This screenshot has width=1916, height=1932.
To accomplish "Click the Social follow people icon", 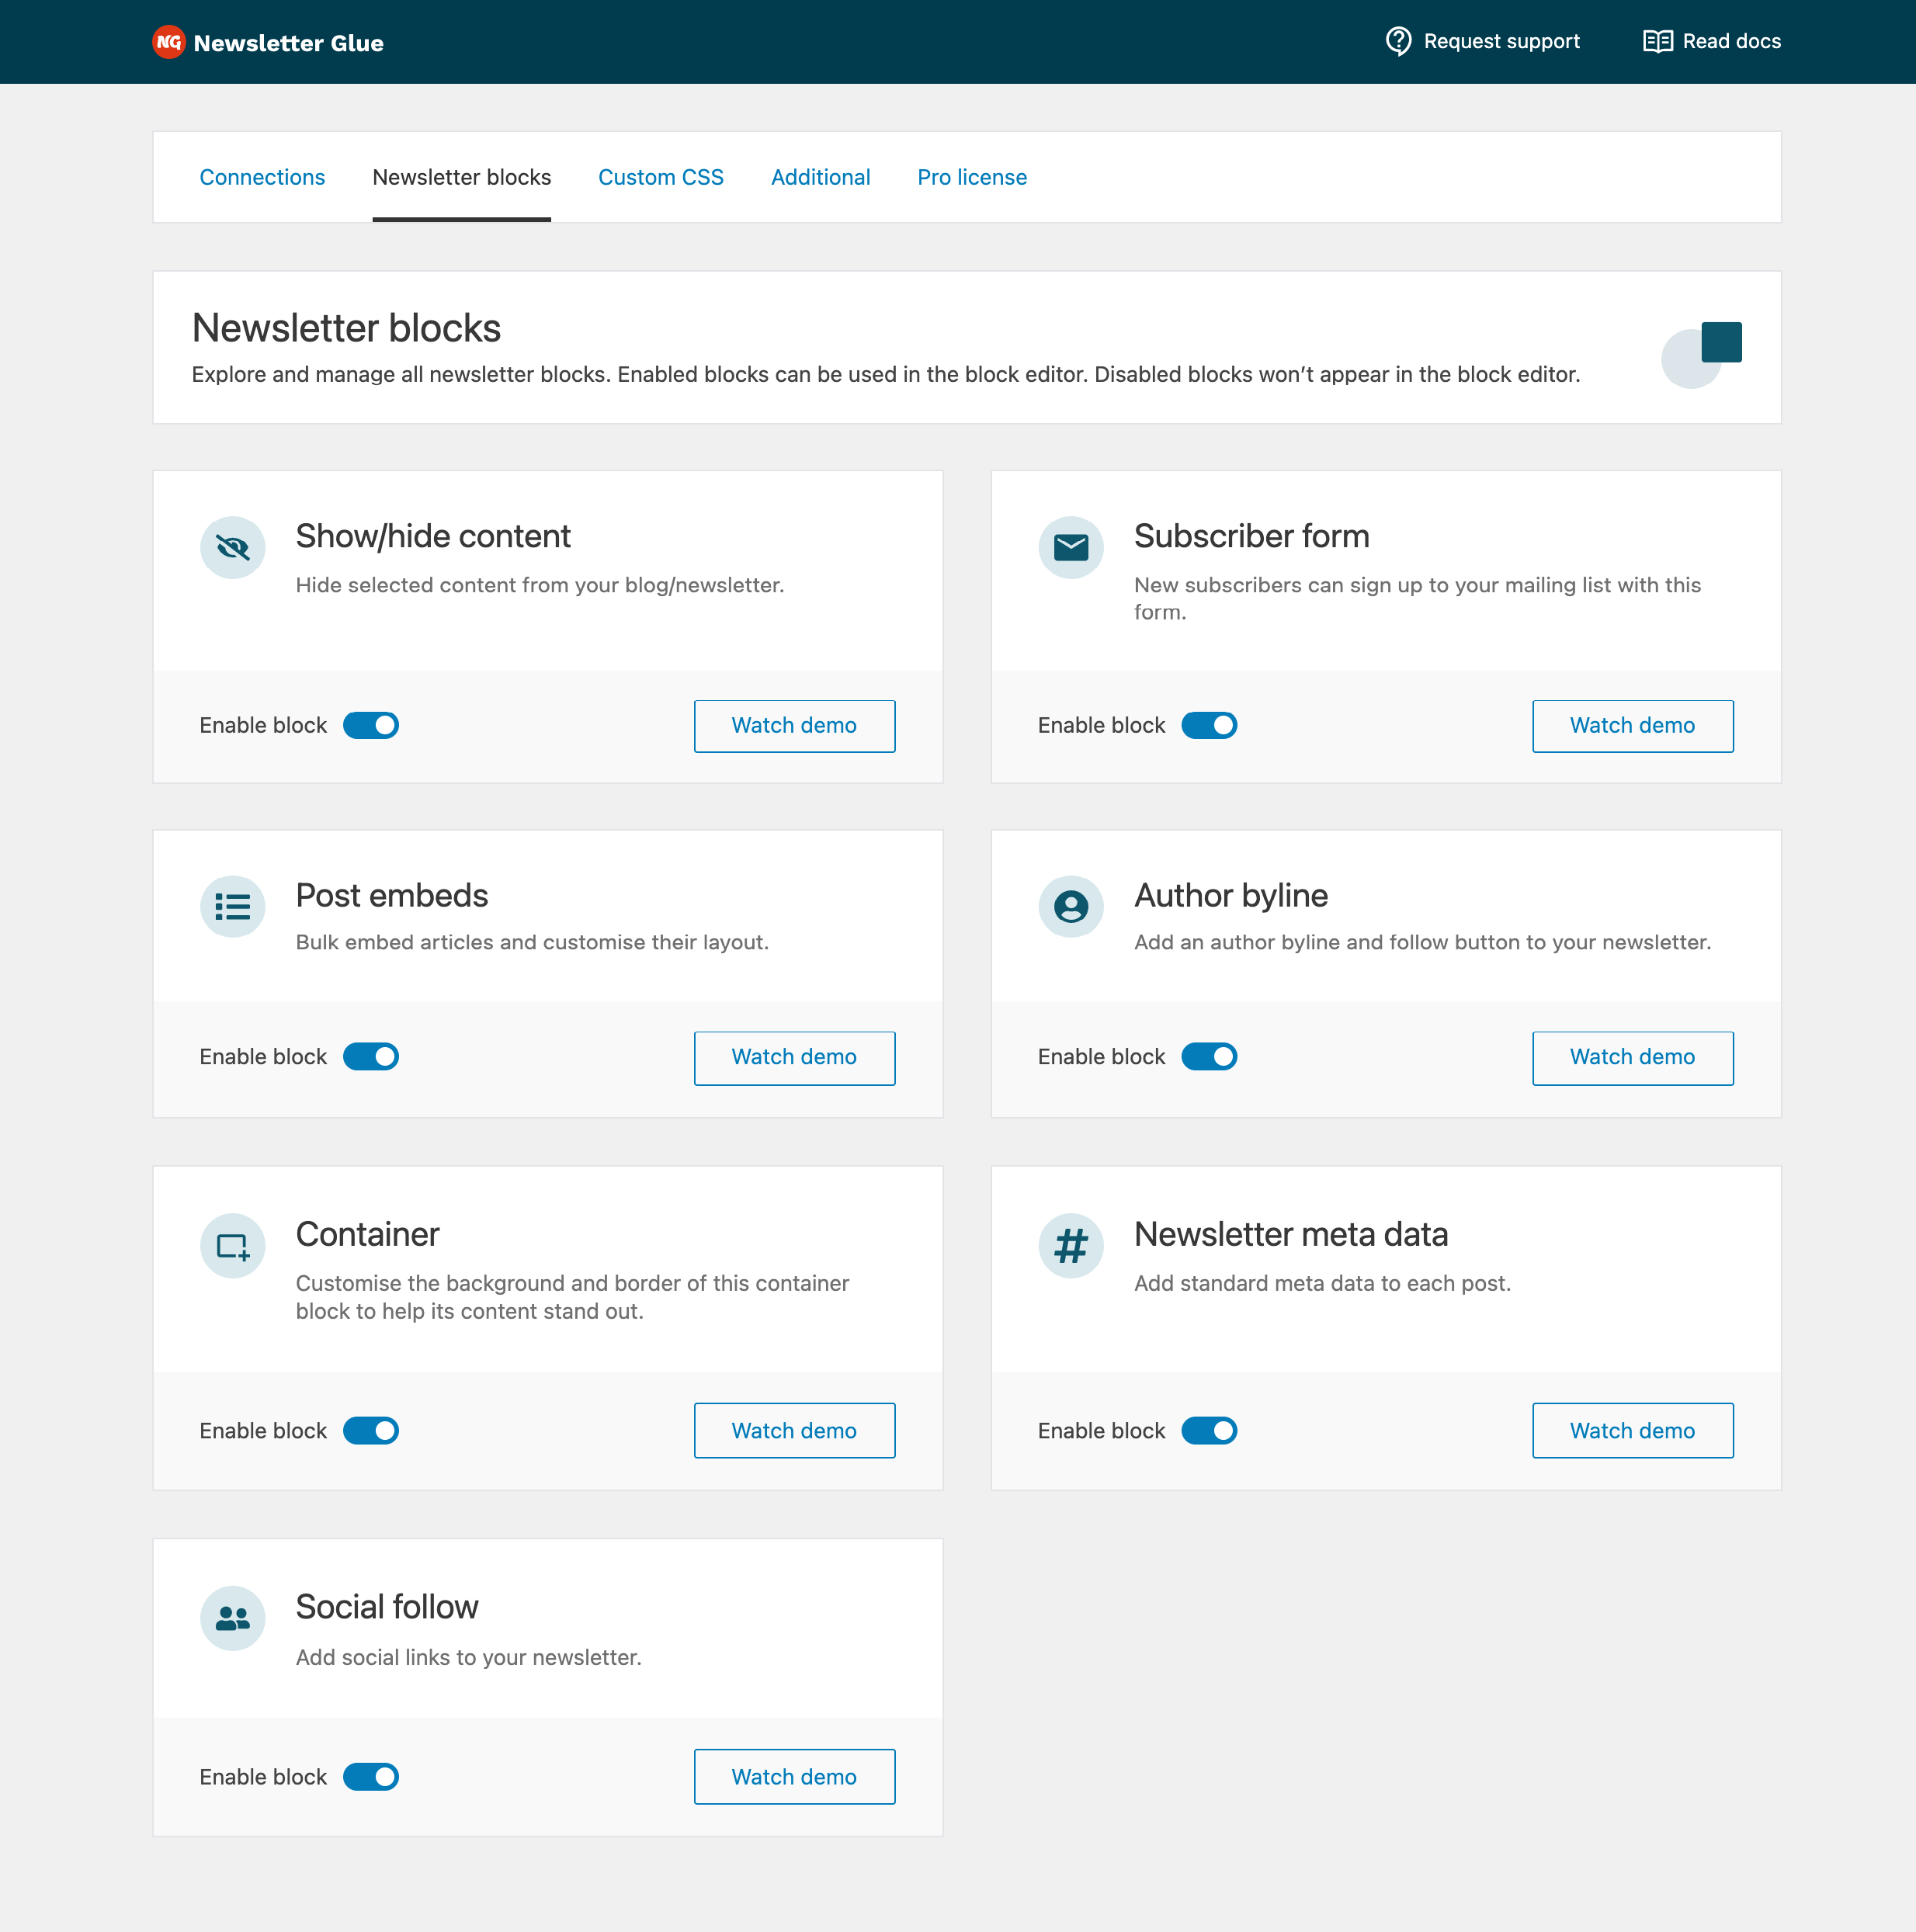I will pos(233,1617).
